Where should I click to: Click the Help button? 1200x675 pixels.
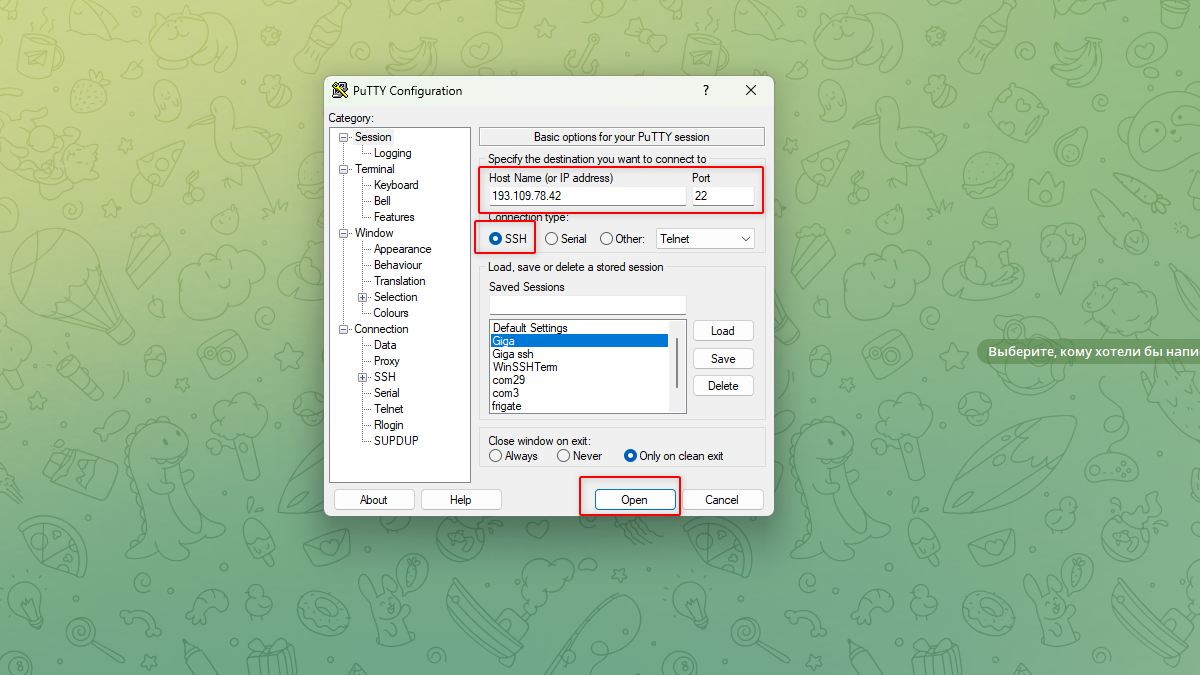(461, 500)
